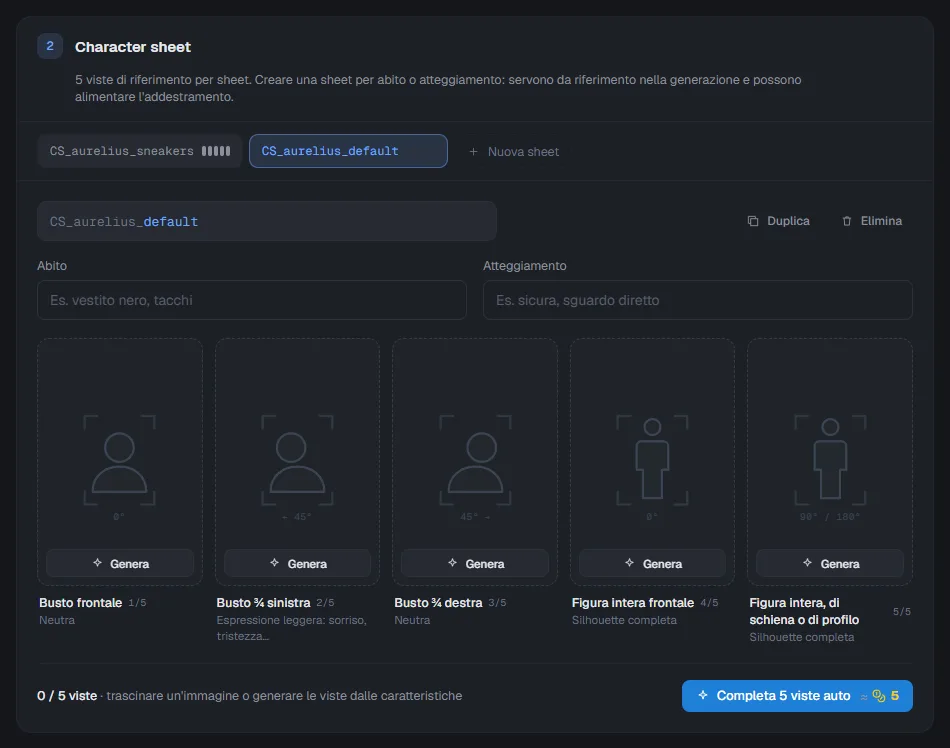Switch to the CS_aurelius_sneakers tab
950x748 pixels.
tap(139, 151)
